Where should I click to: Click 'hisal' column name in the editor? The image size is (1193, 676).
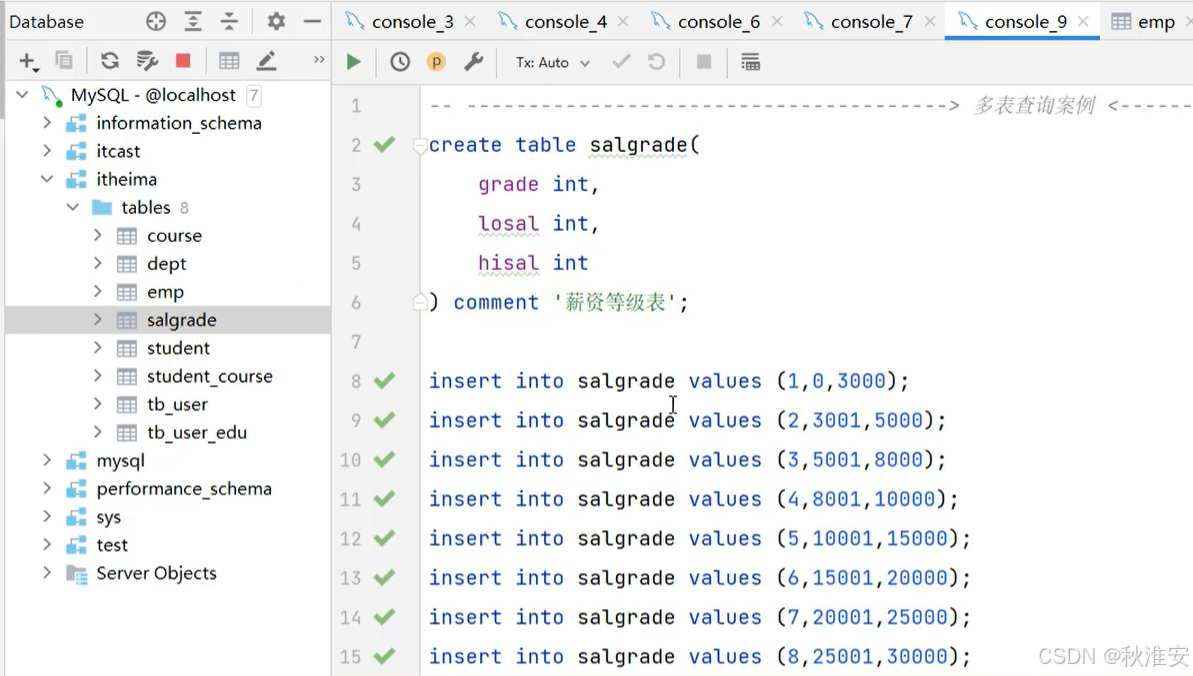(508, 263)
